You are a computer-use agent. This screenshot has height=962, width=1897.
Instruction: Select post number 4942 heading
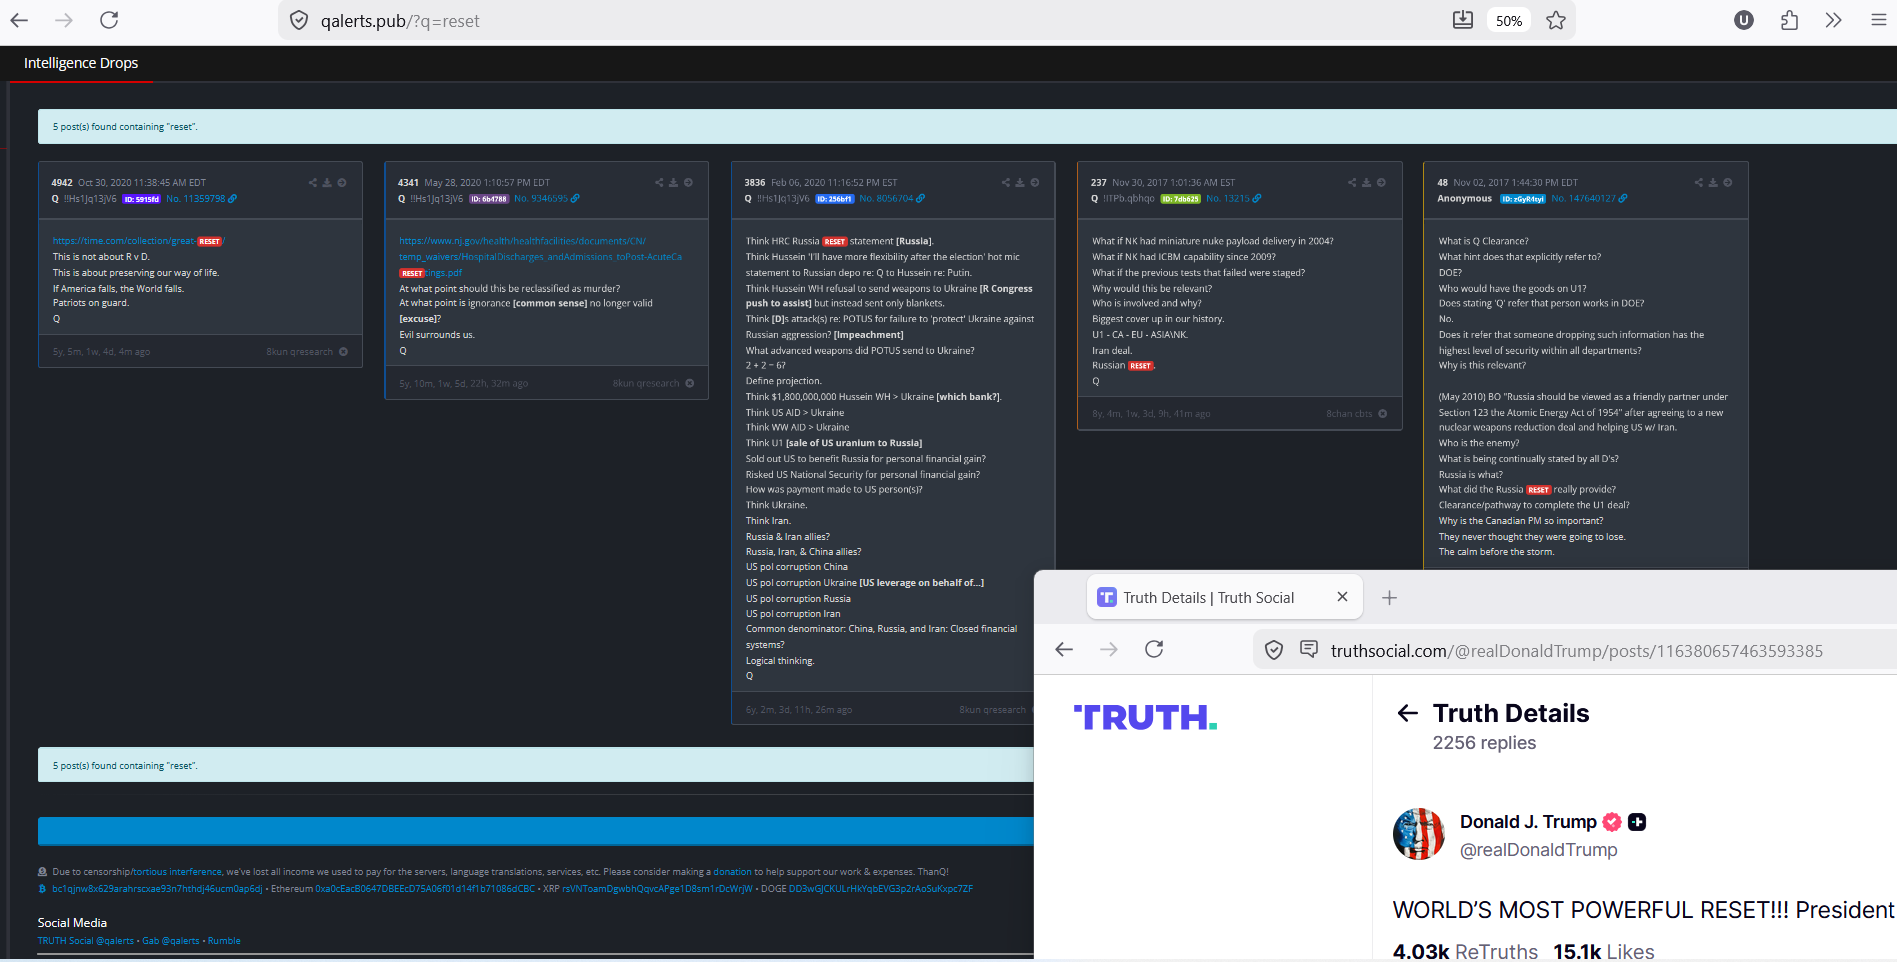(62, 183)
